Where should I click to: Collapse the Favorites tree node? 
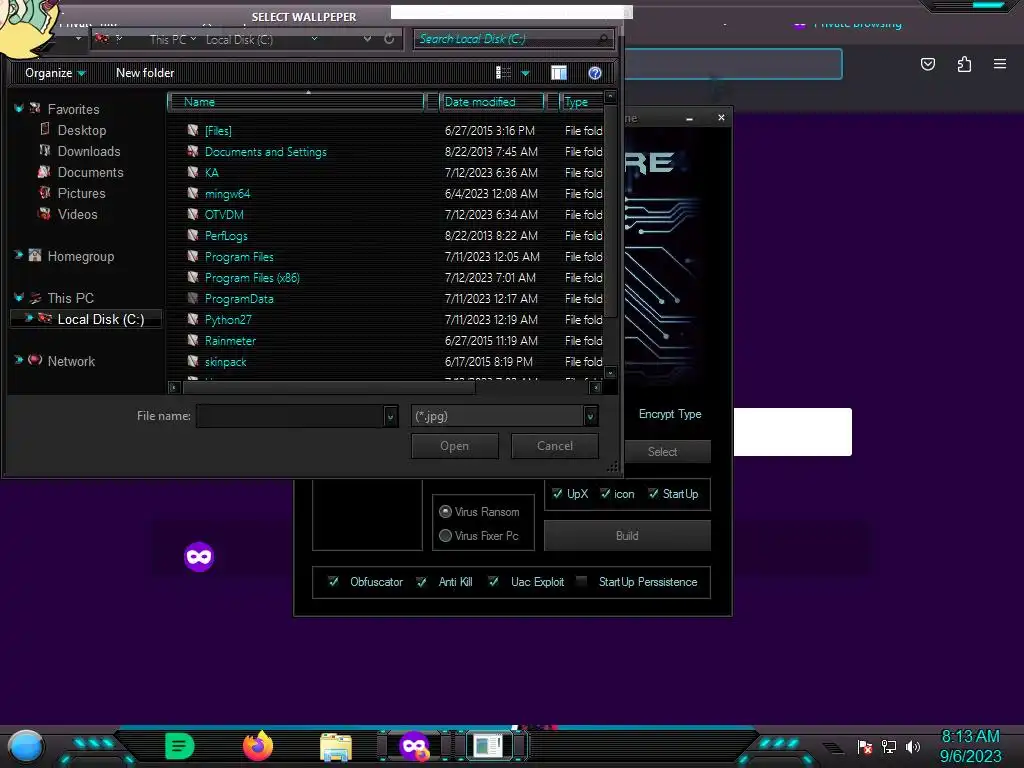(x=19, y=108)
